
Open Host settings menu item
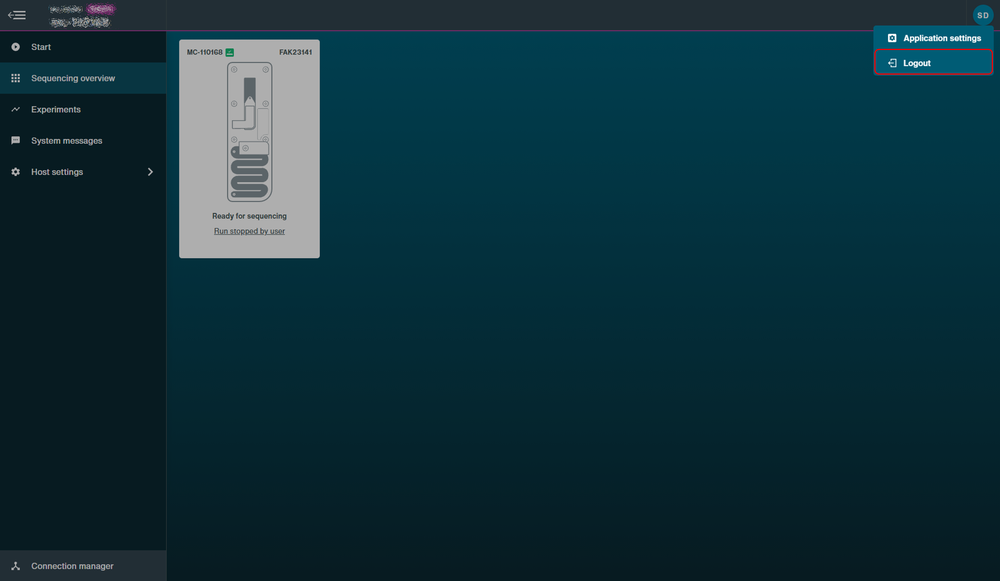pos(83,172)
